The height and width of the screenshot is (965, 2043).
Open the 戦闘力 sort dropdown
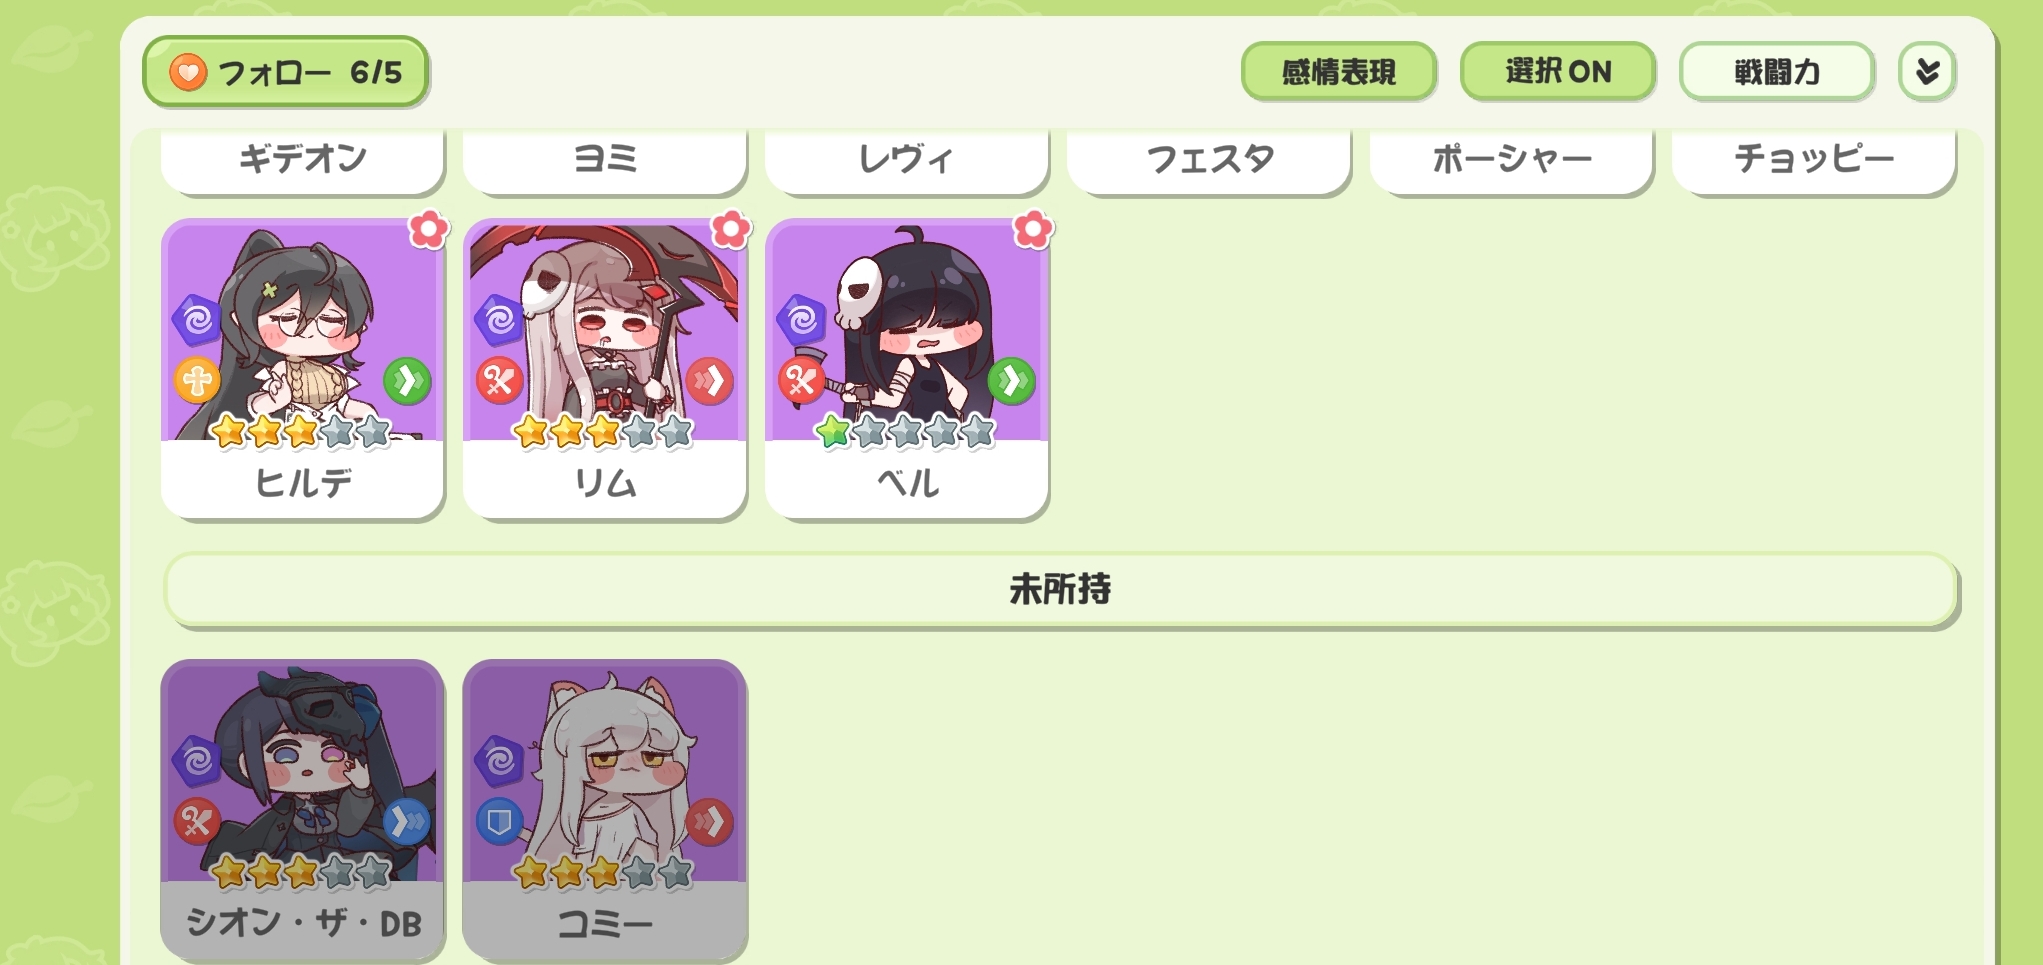coord(1776,71)
